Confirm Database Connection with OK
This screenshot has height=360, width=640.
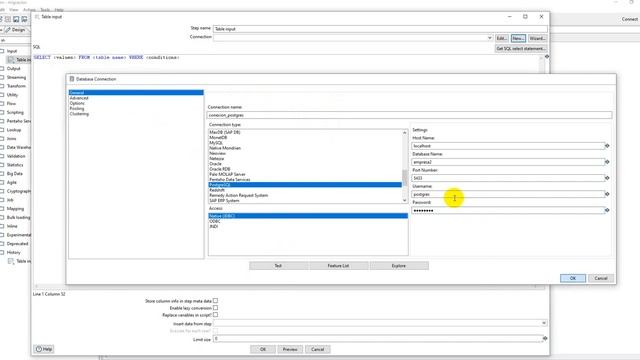[x=573, y=278]
